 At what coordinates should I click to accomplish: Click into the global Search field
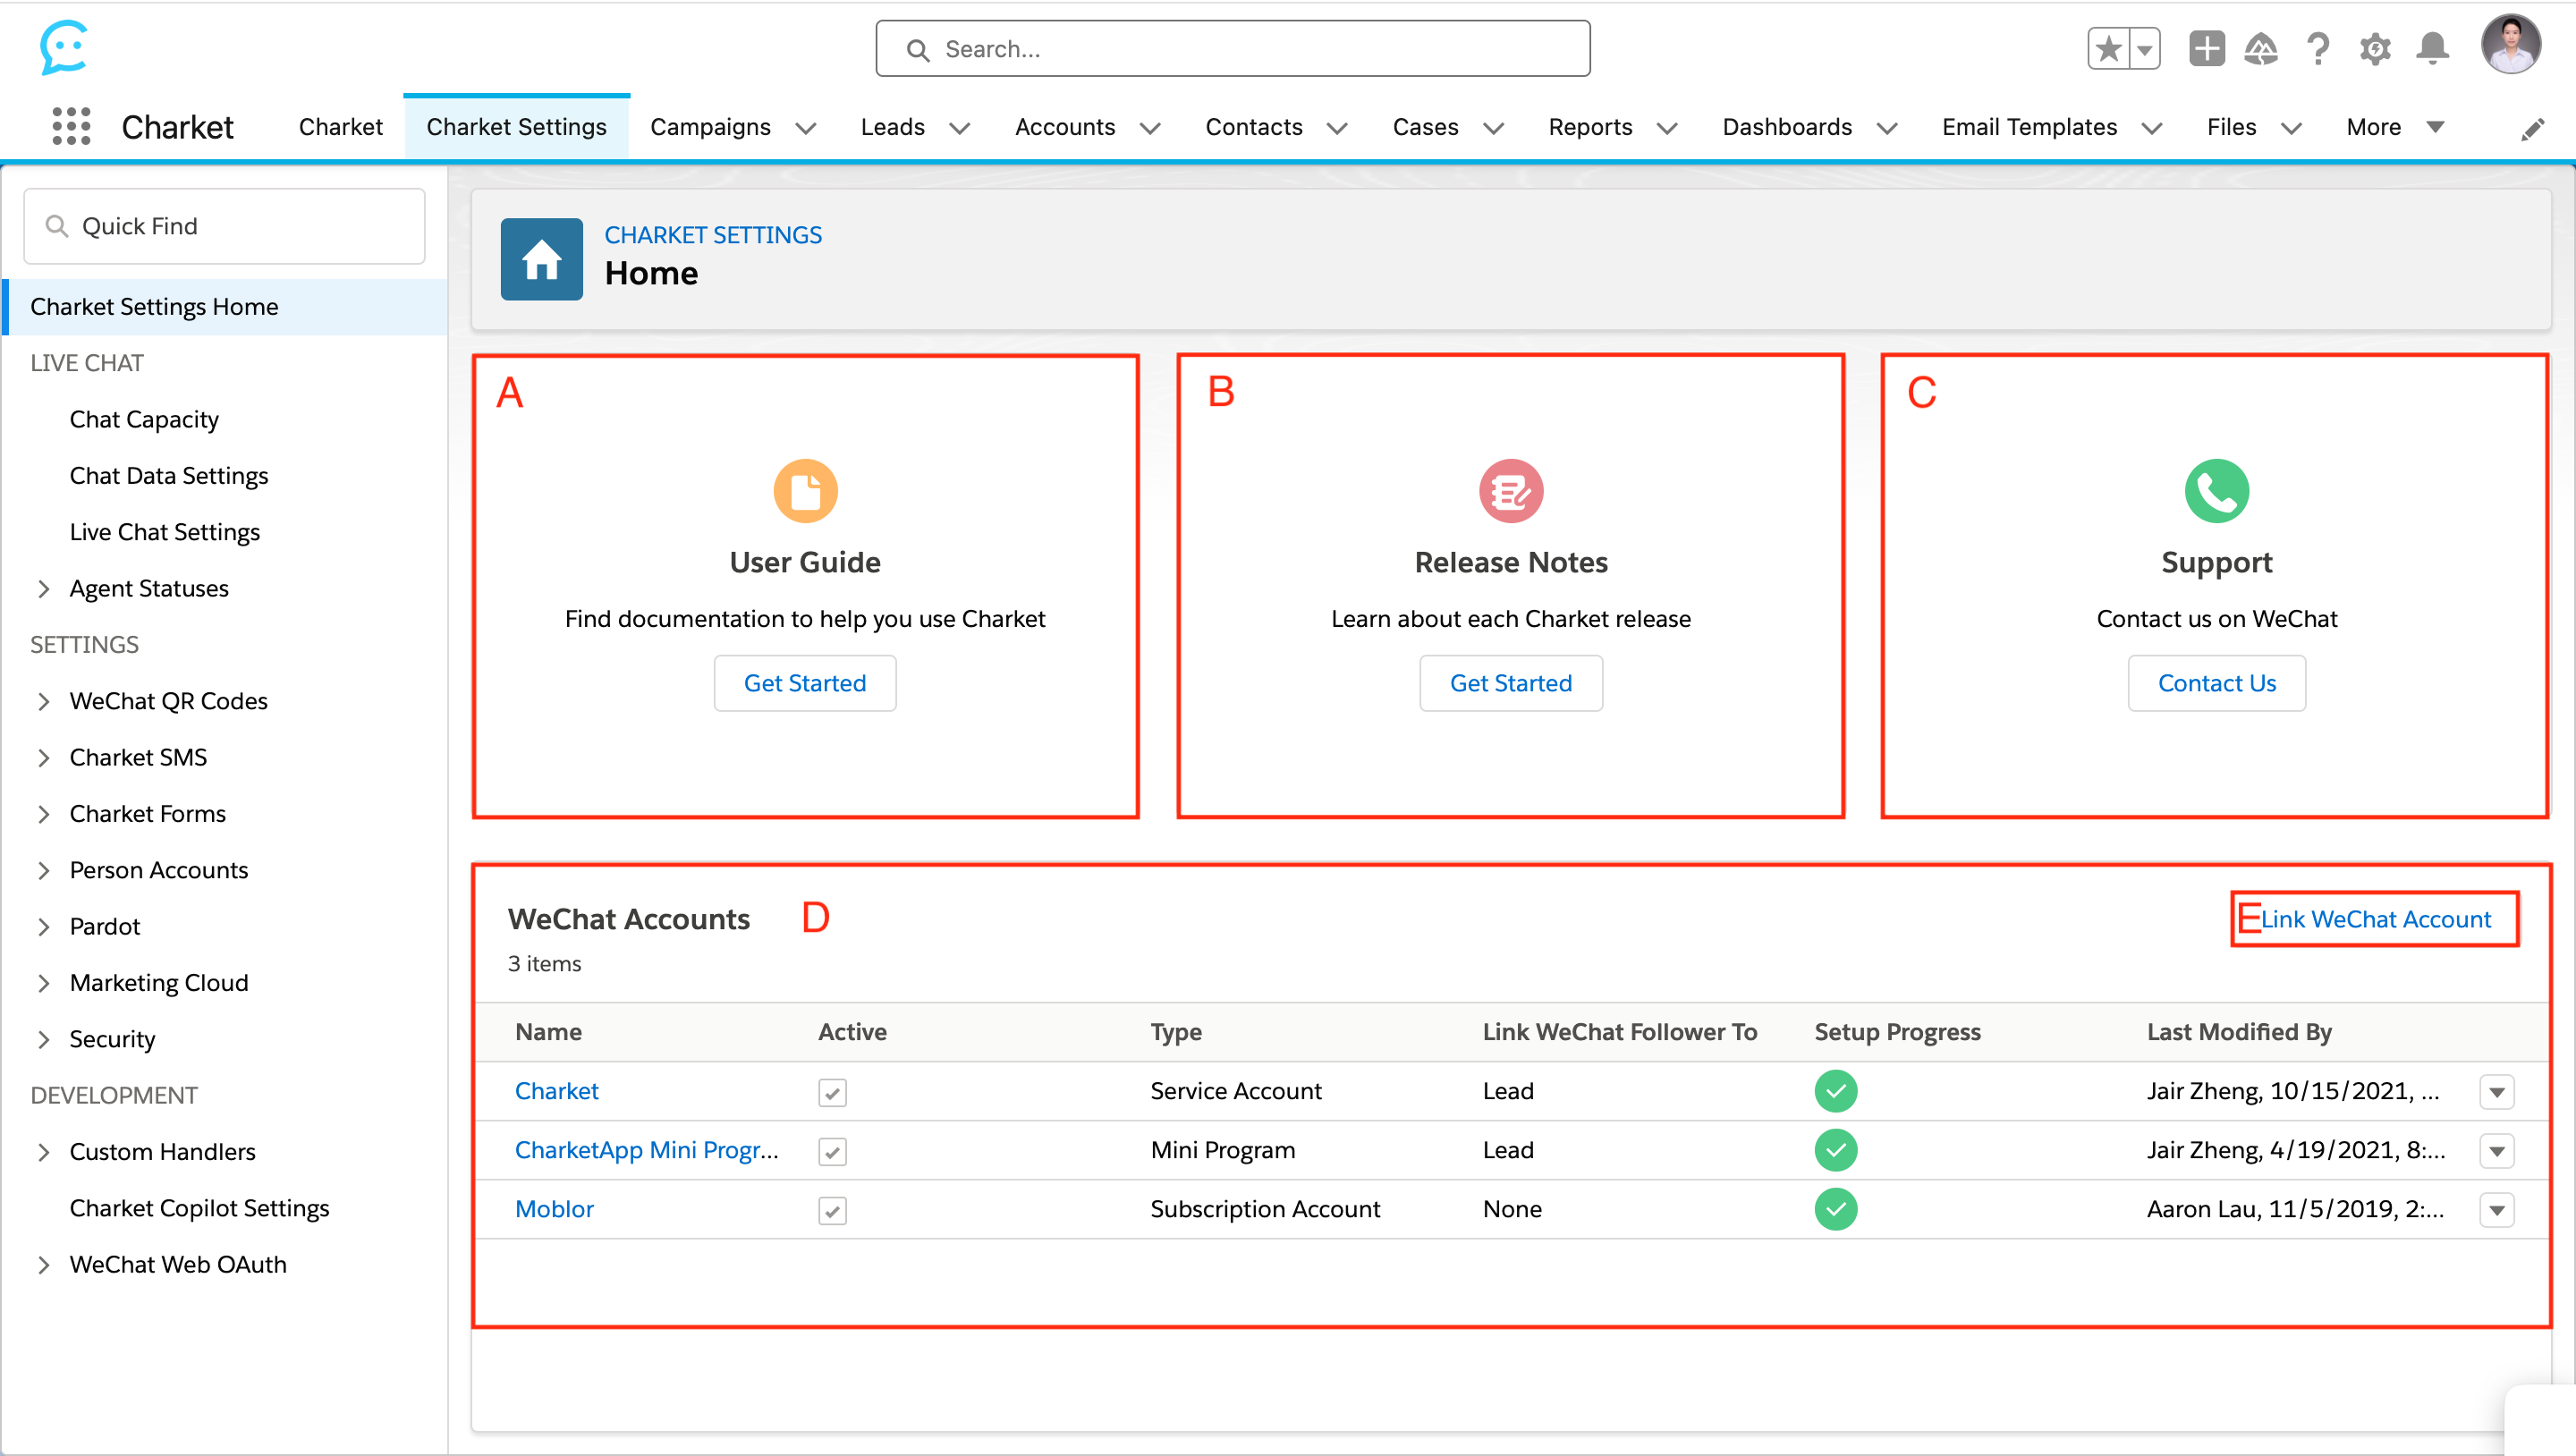tap(1233, 48)
